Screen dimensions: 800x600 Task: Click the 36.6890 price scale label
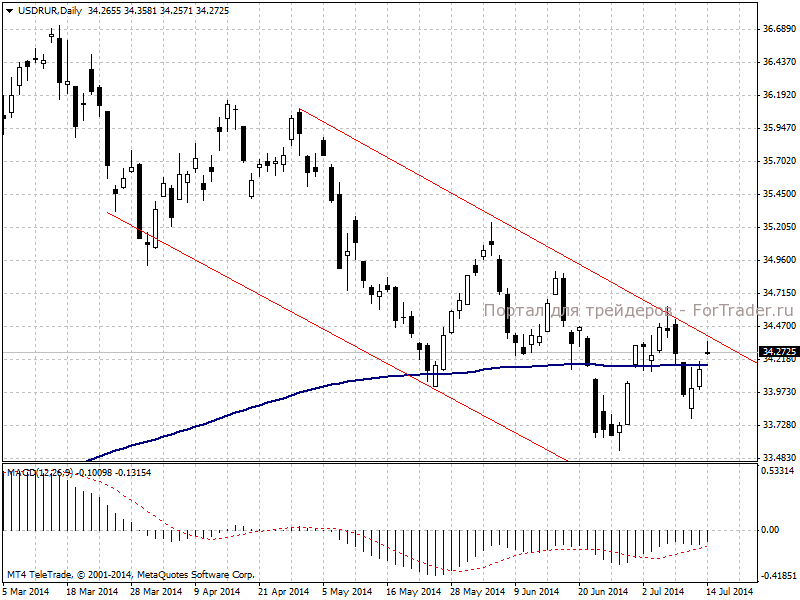pos(779,29)
